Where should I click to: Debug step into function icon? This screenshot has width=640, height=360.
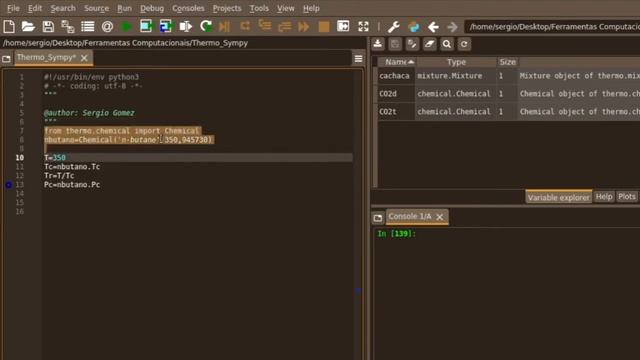265,27
